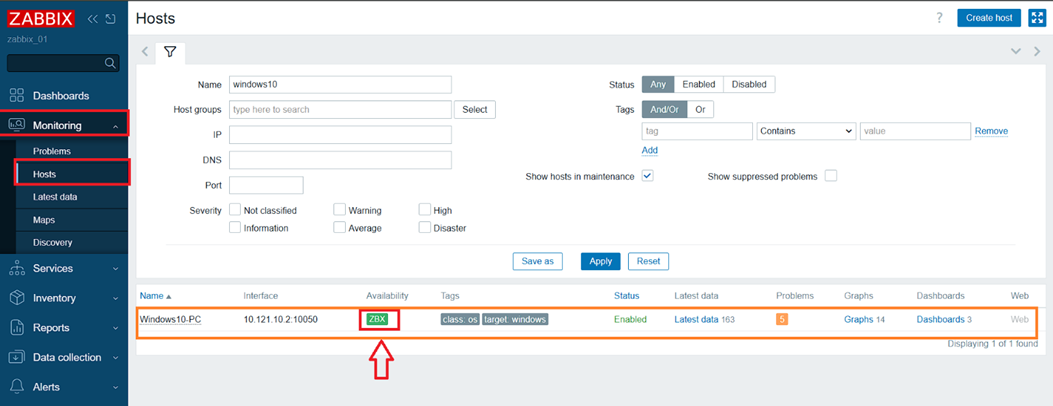Viewport: 1053px width, 406px height.
Task: Open Discovery under Monitoring
Action: [x=52, y=242]
